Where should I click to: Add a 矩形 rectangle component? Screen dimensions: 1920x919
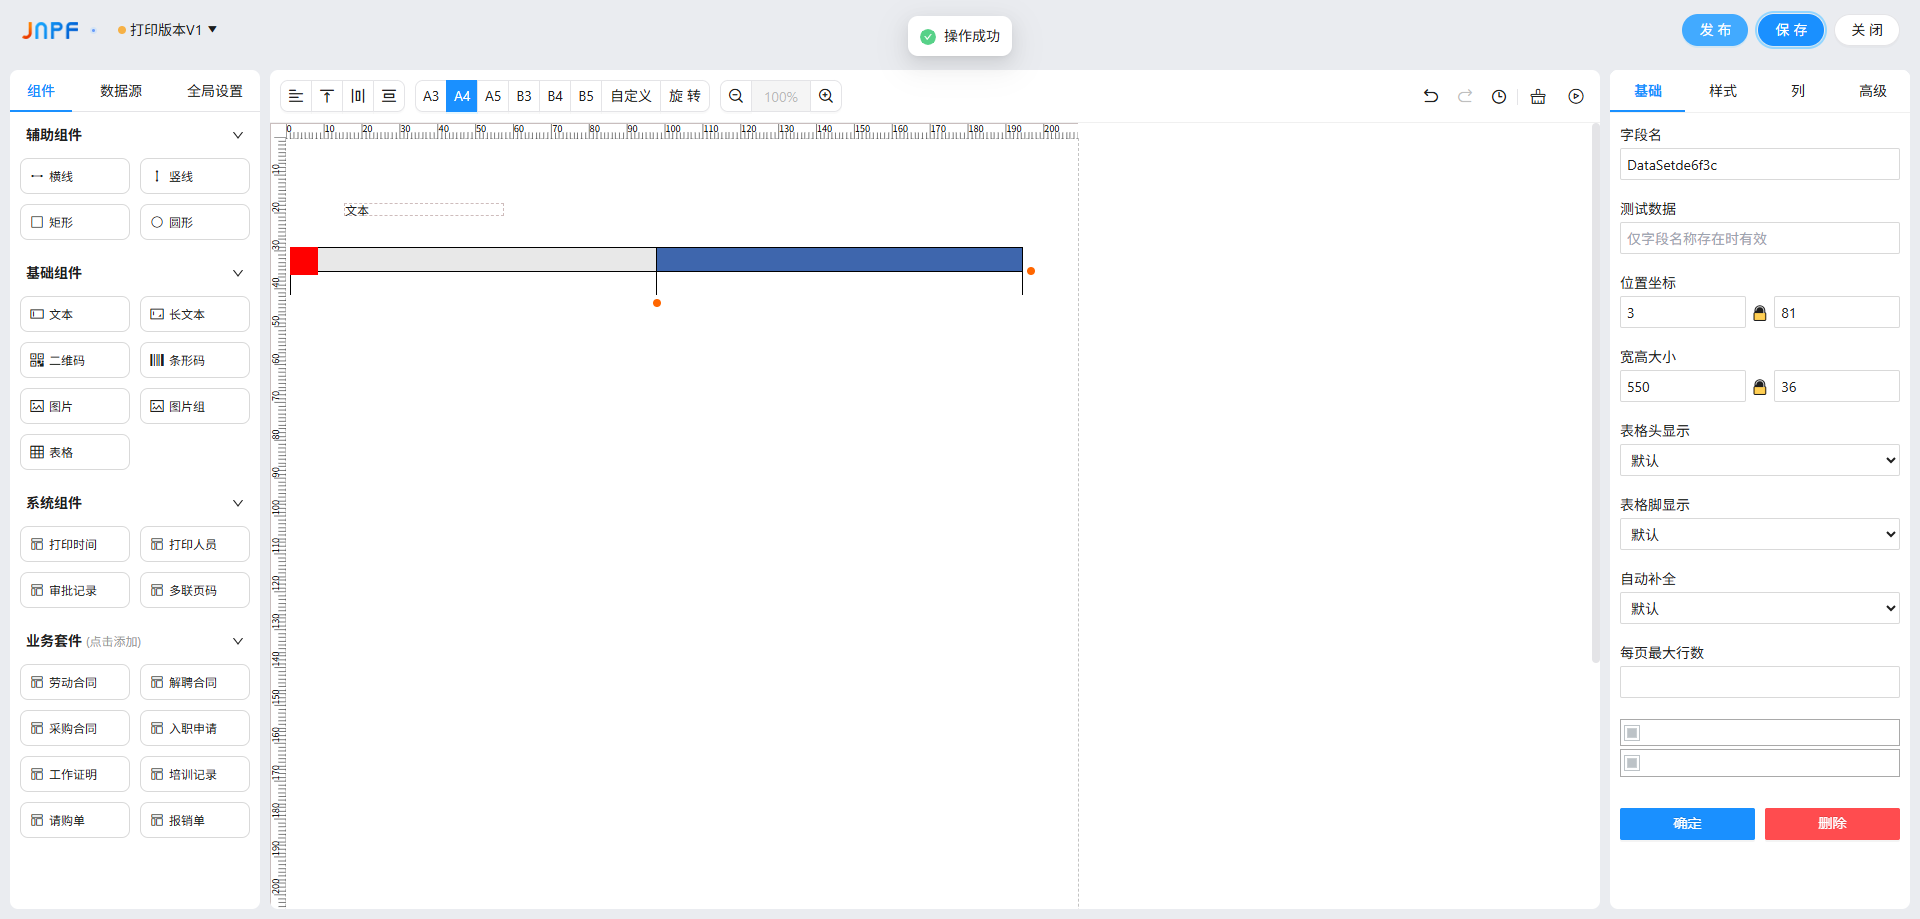pyautogui.click(x=75, y=222)
